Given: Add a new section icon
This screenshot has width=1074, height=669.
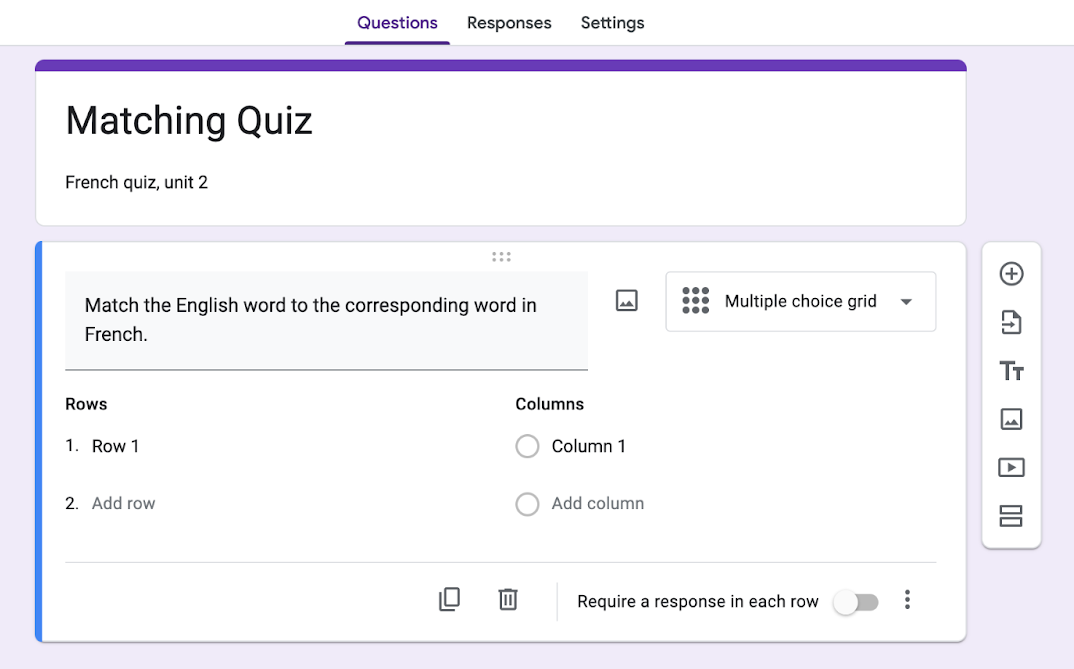Looking at the screenshot, I should 1011,516.
